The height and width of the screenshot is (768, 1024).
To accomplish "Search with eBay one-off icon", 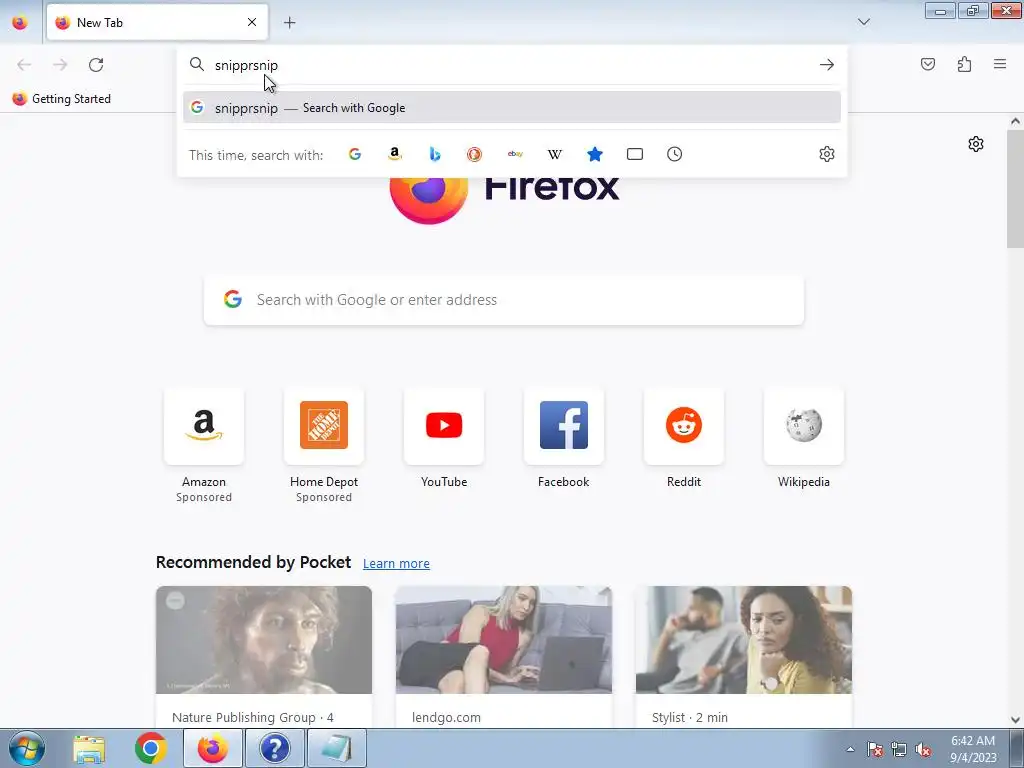I will 515,154.
